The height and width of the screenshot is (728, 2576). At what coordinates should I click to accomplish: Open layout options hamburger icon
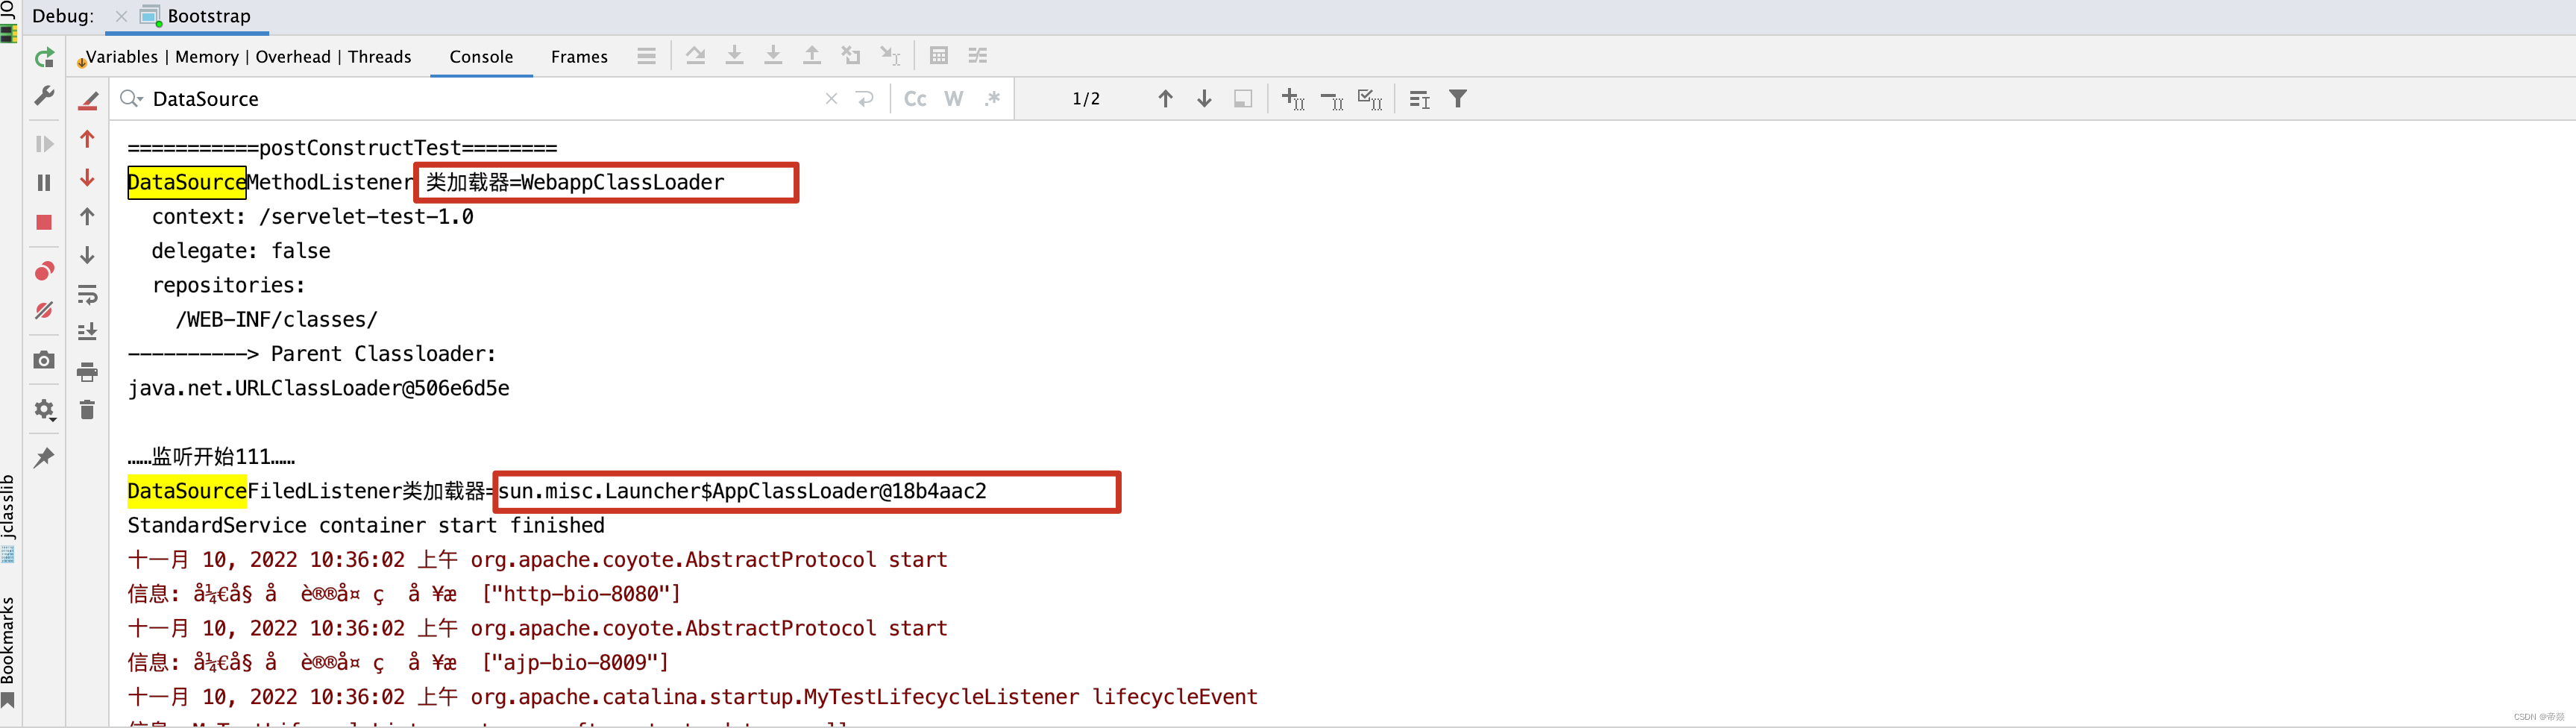(x=647, y=56)
